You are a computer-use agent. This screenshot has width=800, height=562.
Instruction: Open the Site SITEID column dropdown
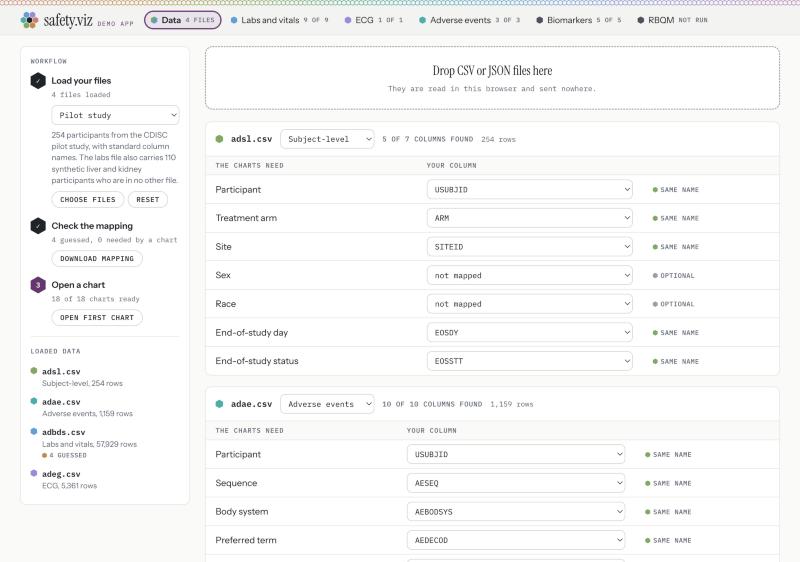pos(530,246)
